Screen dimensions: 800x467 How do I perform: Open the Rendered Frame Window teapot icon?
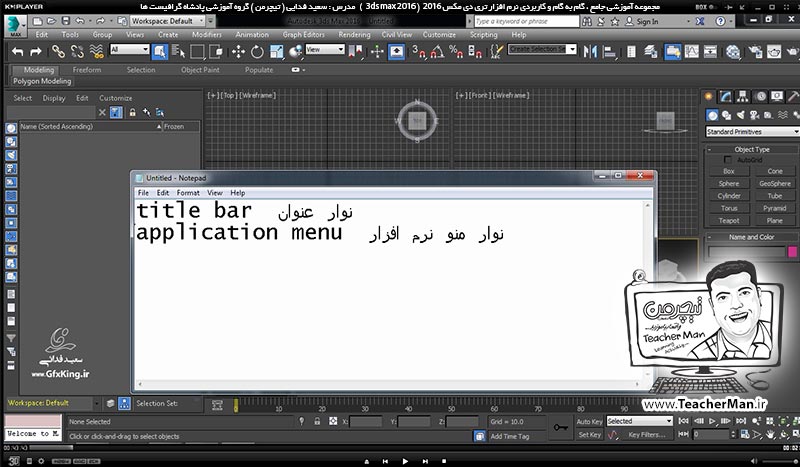coord(774,51)
